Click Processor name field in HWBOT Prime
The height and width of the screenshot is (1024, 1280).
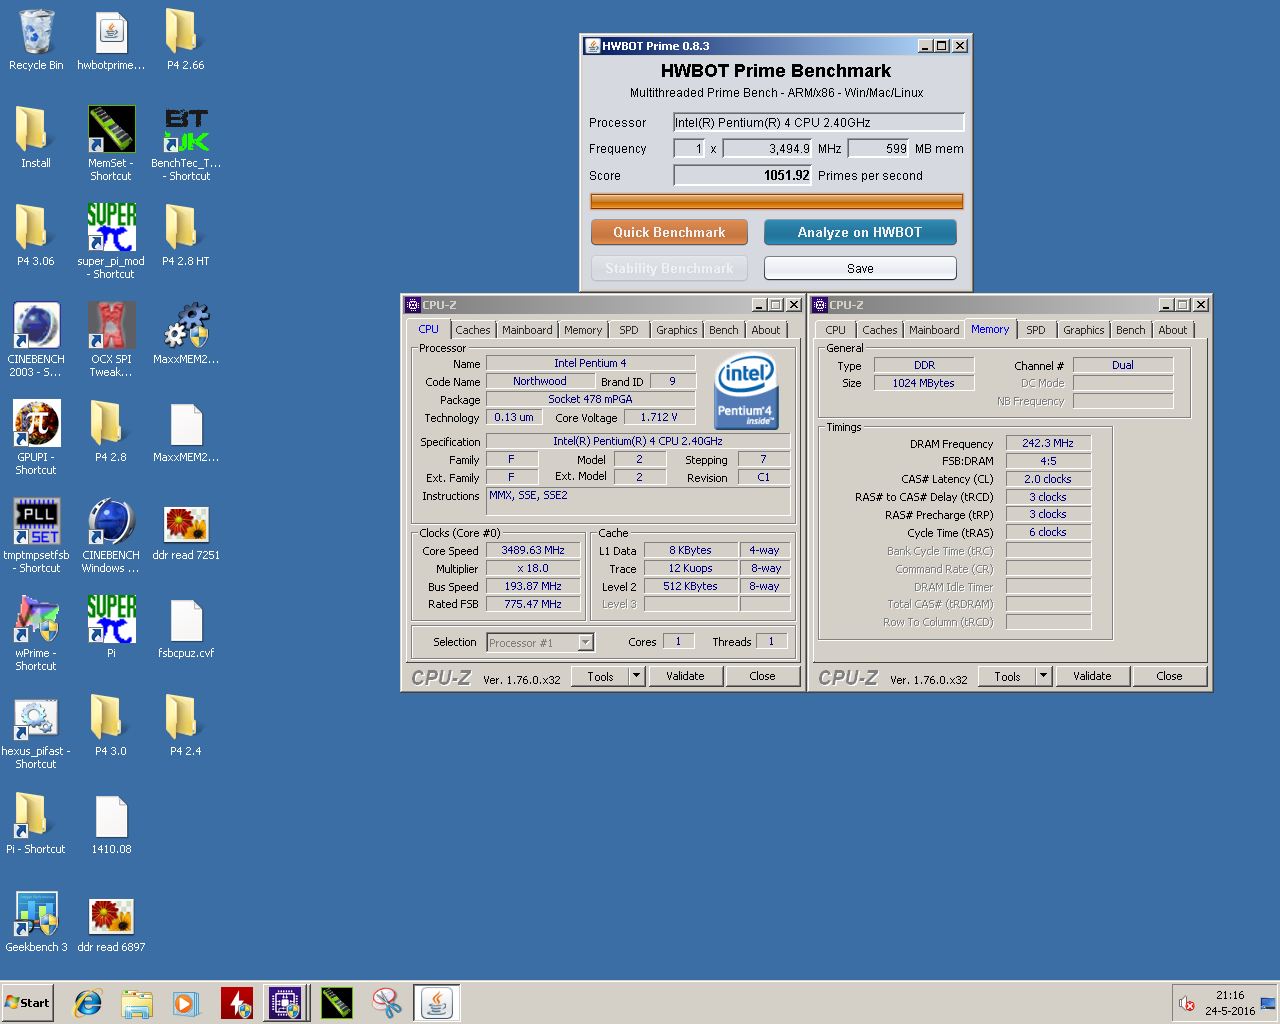(x=818, y=123)
